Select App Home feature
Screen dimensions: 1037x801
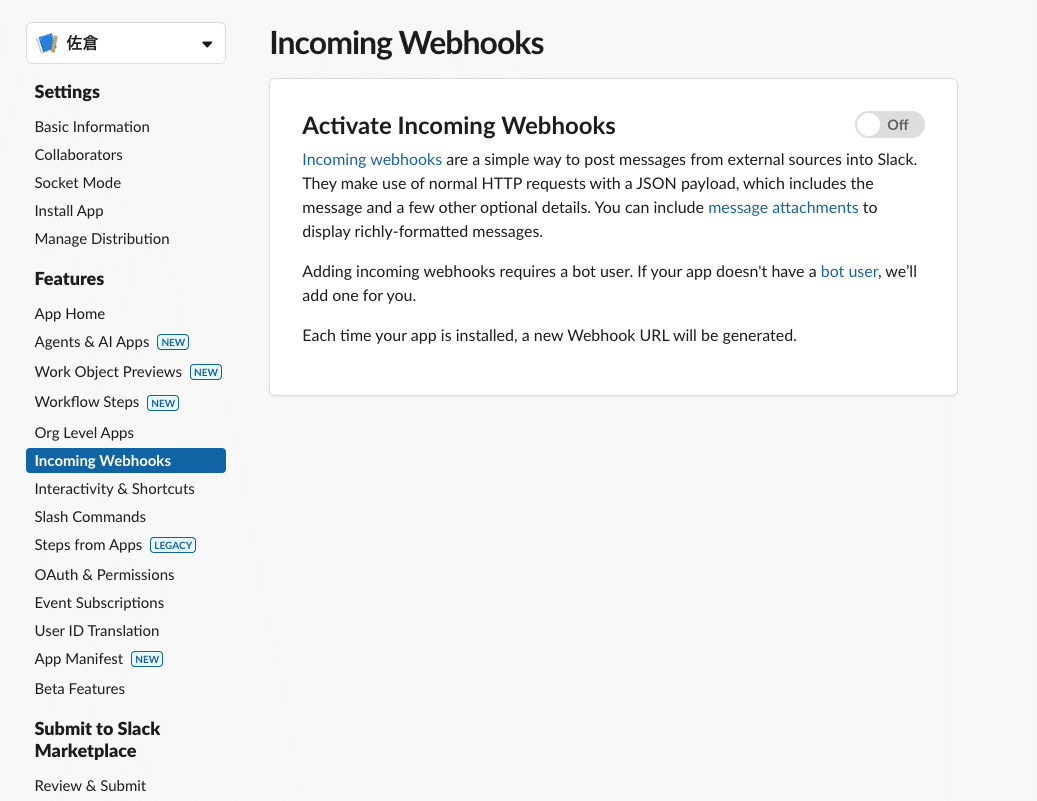pyautogui.click(x=70, y=314)
